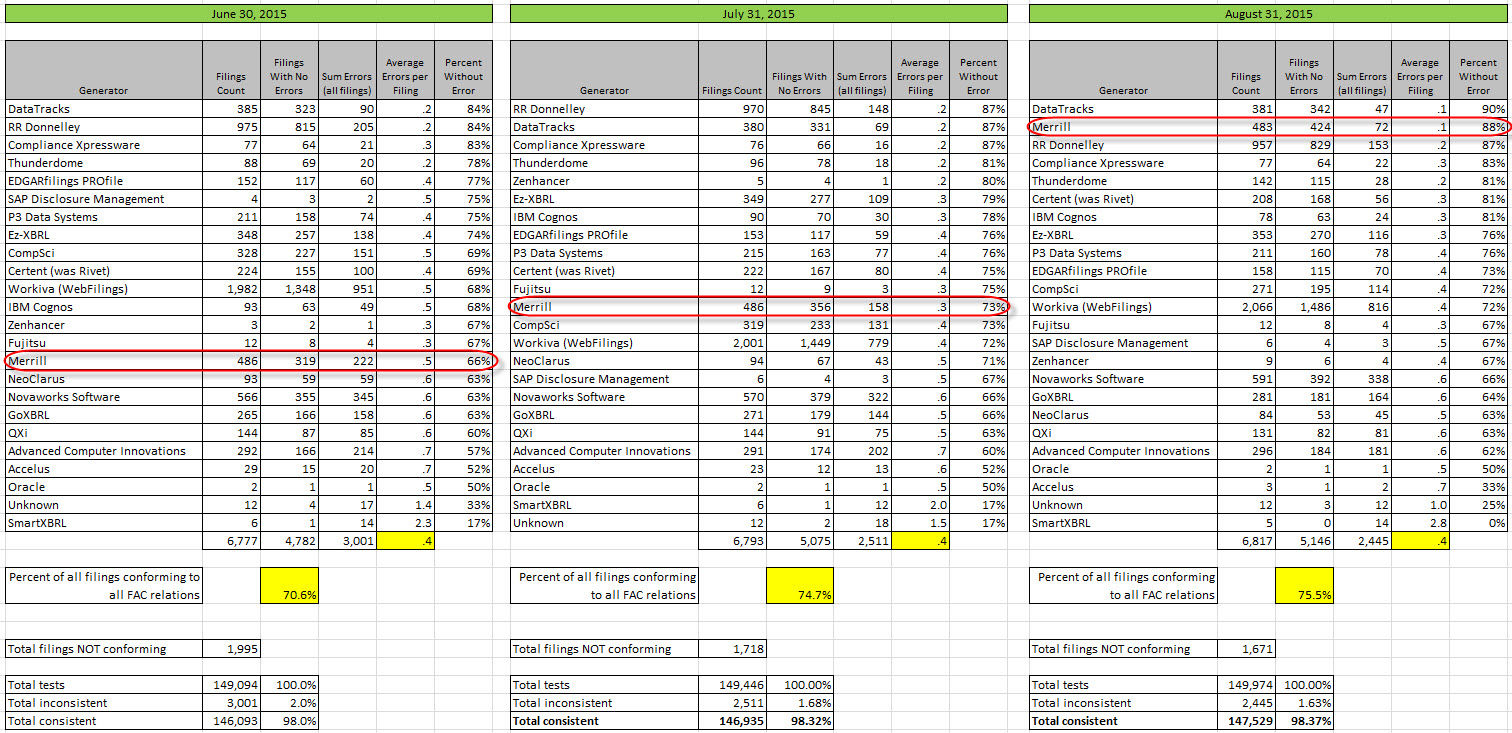This screenshot has height=733, width=1512.
Task: Select DataTracks row name in June 30 table
Action: 39,109
